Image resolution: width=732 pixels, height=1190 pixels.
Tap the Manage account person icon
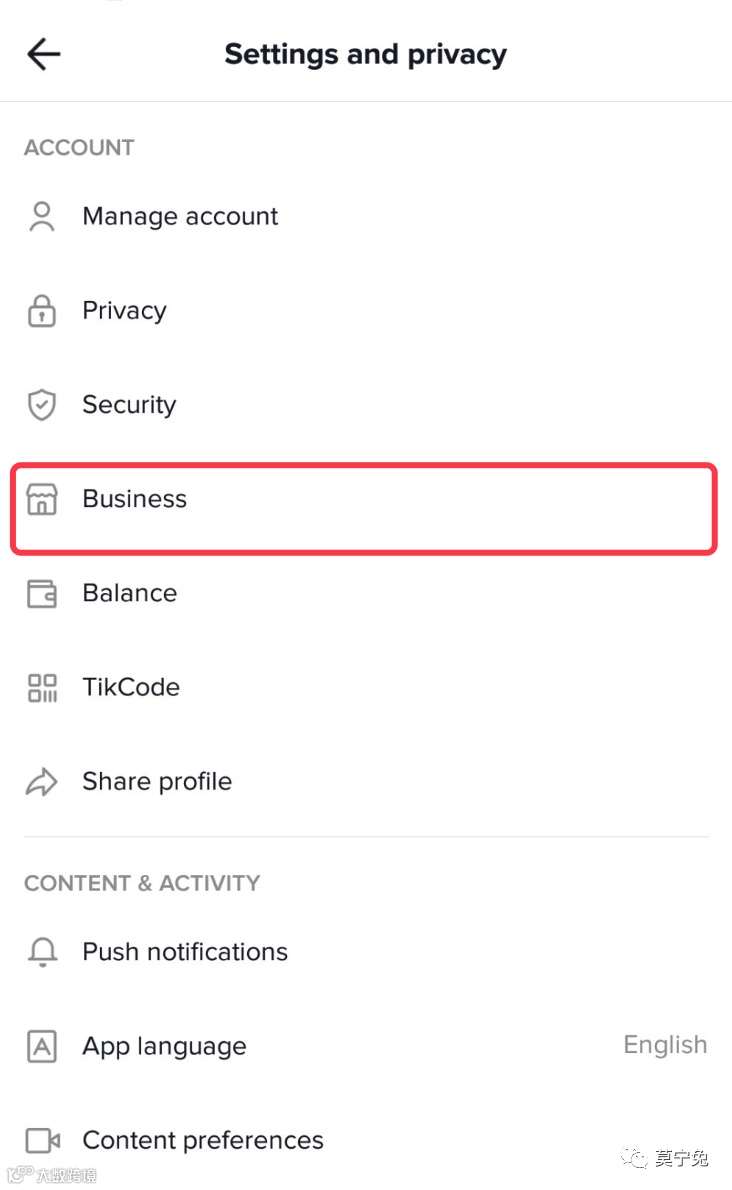pyautogui.click(x=42, y=217)
